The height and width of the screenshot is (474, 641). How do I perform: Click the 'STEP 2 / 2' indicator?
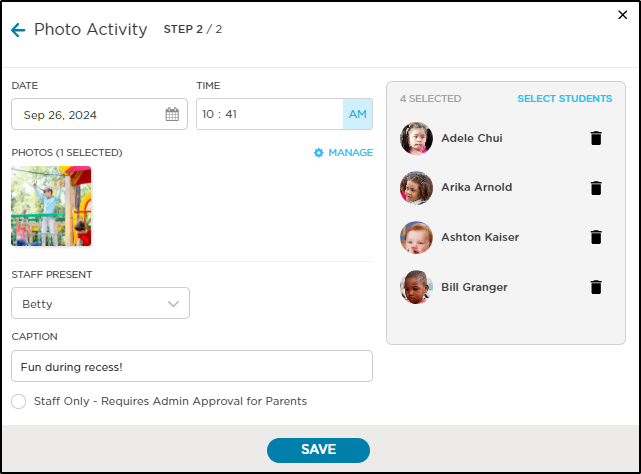point(193,29)
